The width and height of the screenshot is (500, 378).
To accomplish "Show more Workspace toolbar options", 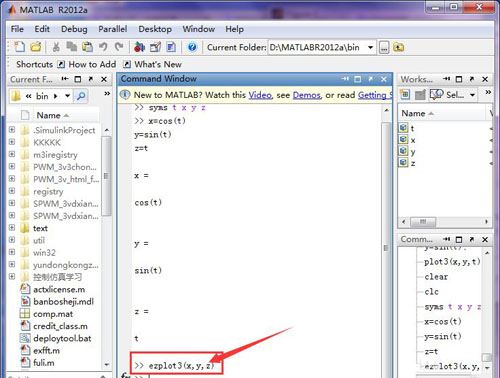I will [x=488, y=92].
